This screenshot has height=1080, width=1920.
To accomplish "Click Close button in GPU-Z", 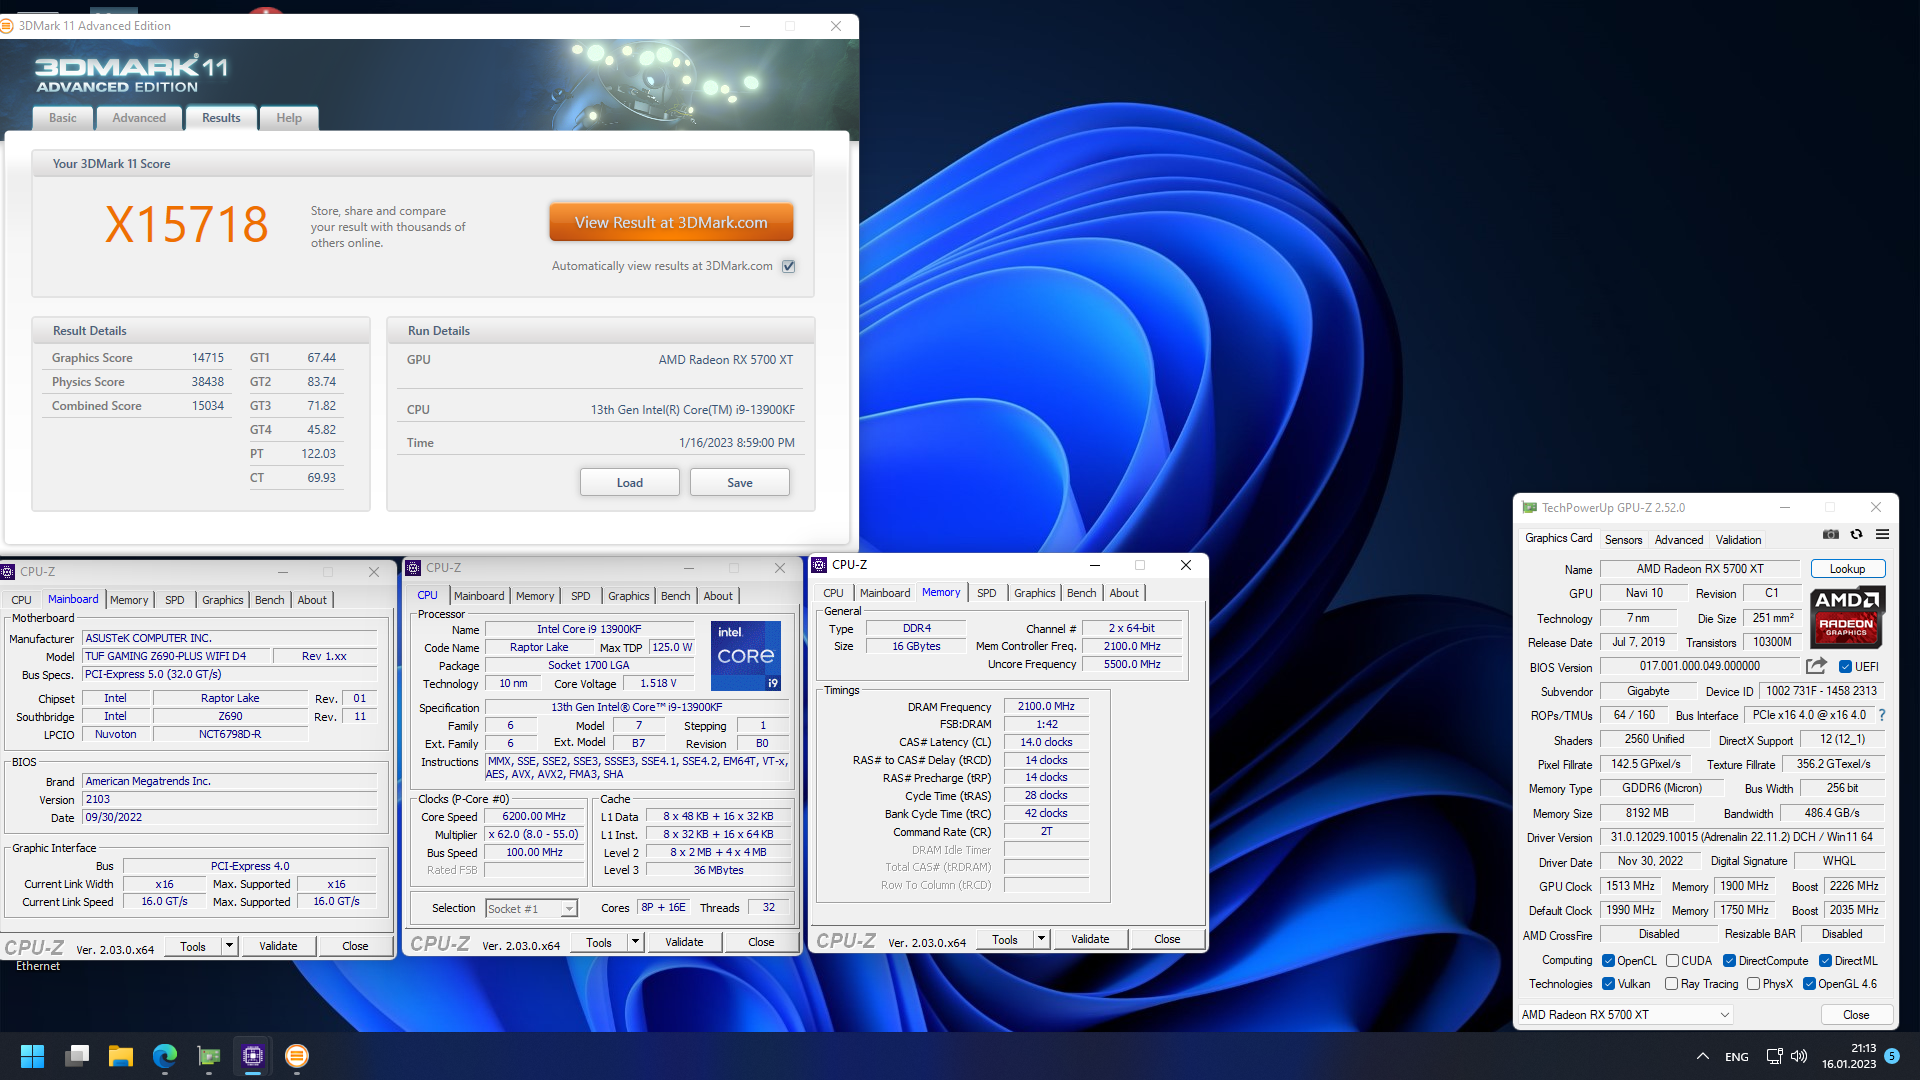I will coord(1856,1015).
